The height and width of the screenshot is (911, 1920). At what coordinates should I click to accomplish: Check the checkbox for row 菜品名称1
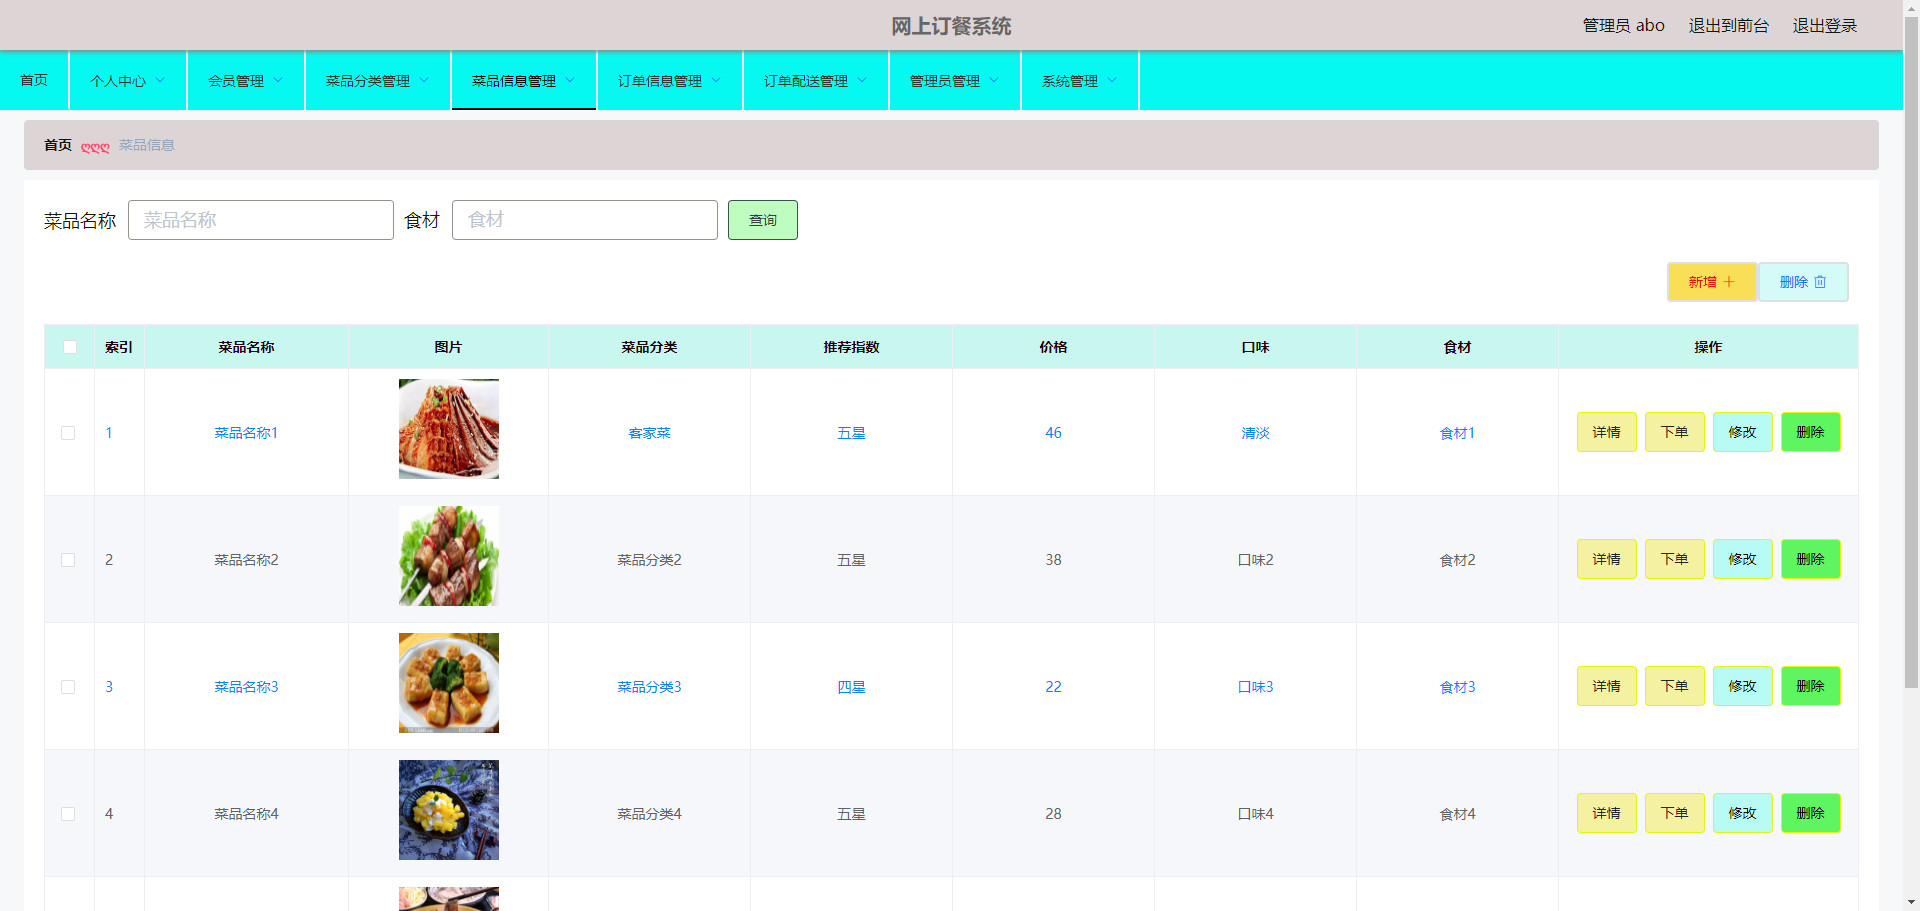tap(68, 433)
